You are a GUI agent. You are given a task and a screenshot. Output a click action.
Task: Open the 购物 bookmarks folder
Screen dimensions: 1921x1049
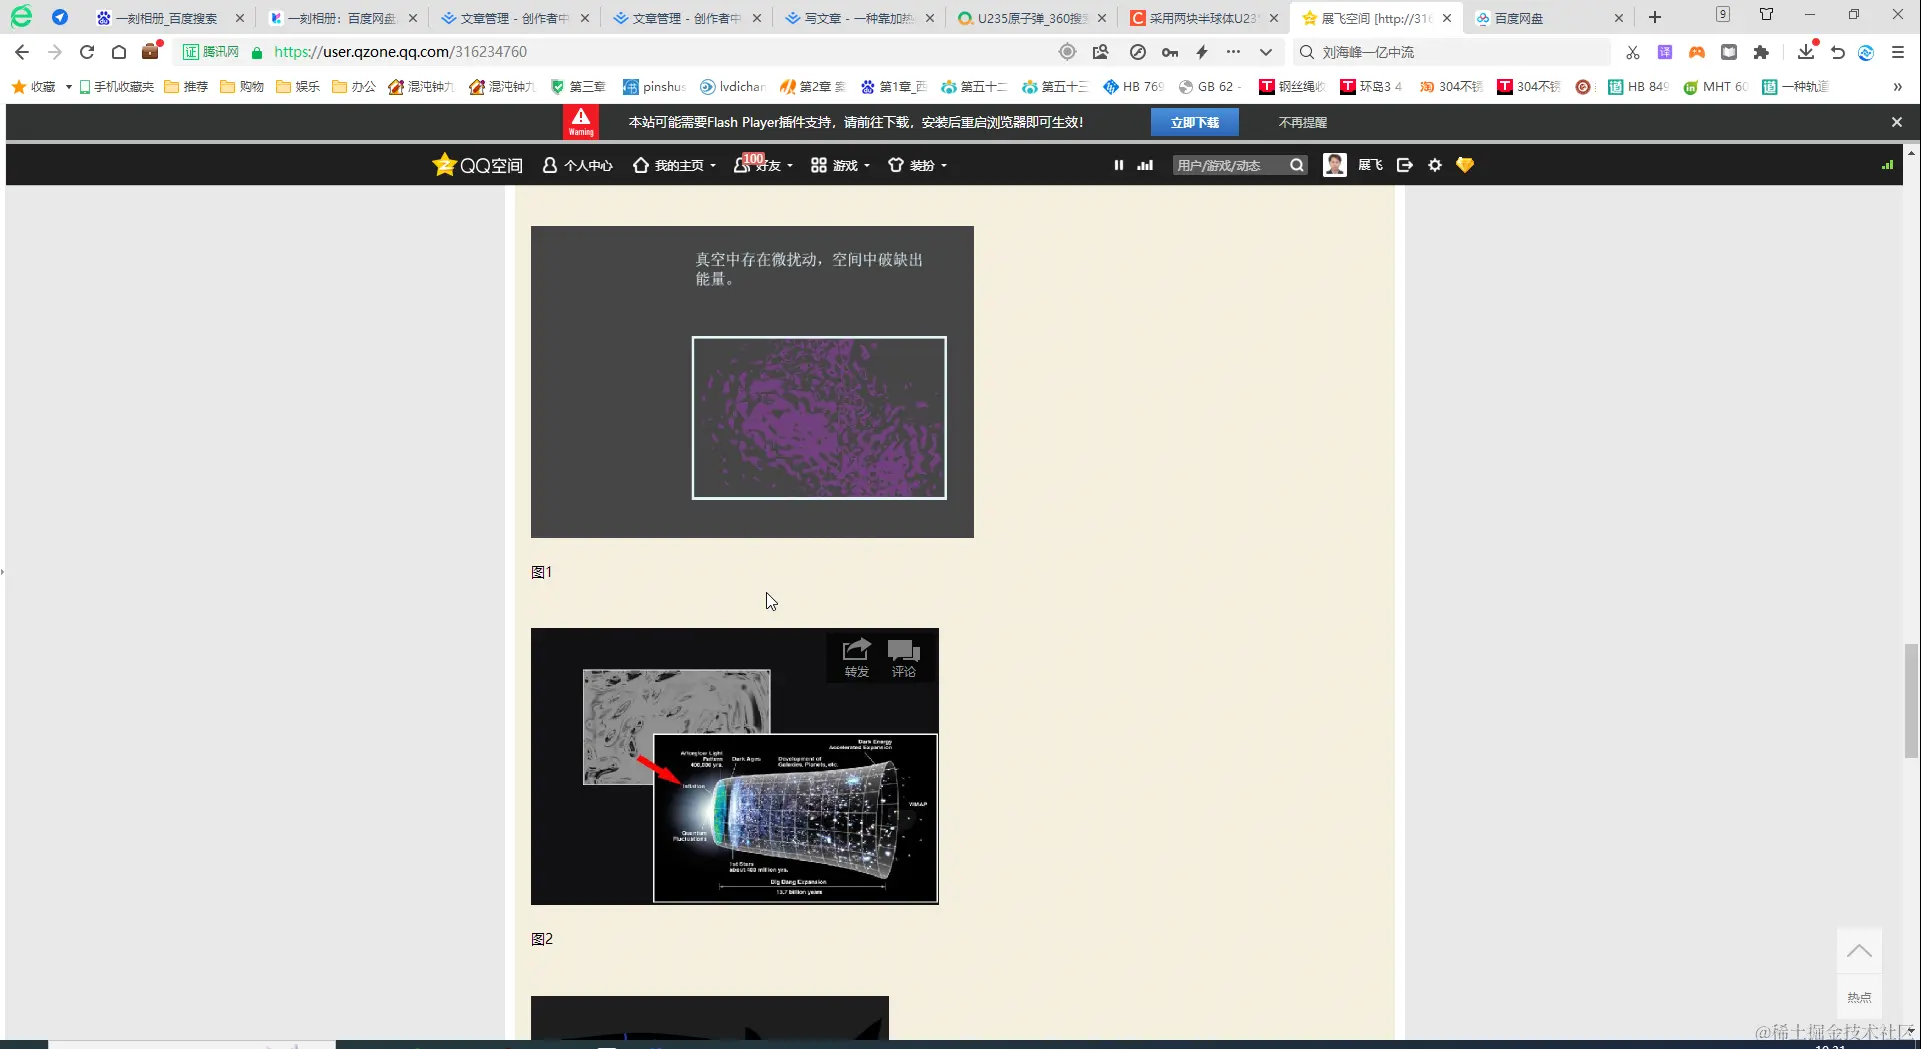[242, 87]
